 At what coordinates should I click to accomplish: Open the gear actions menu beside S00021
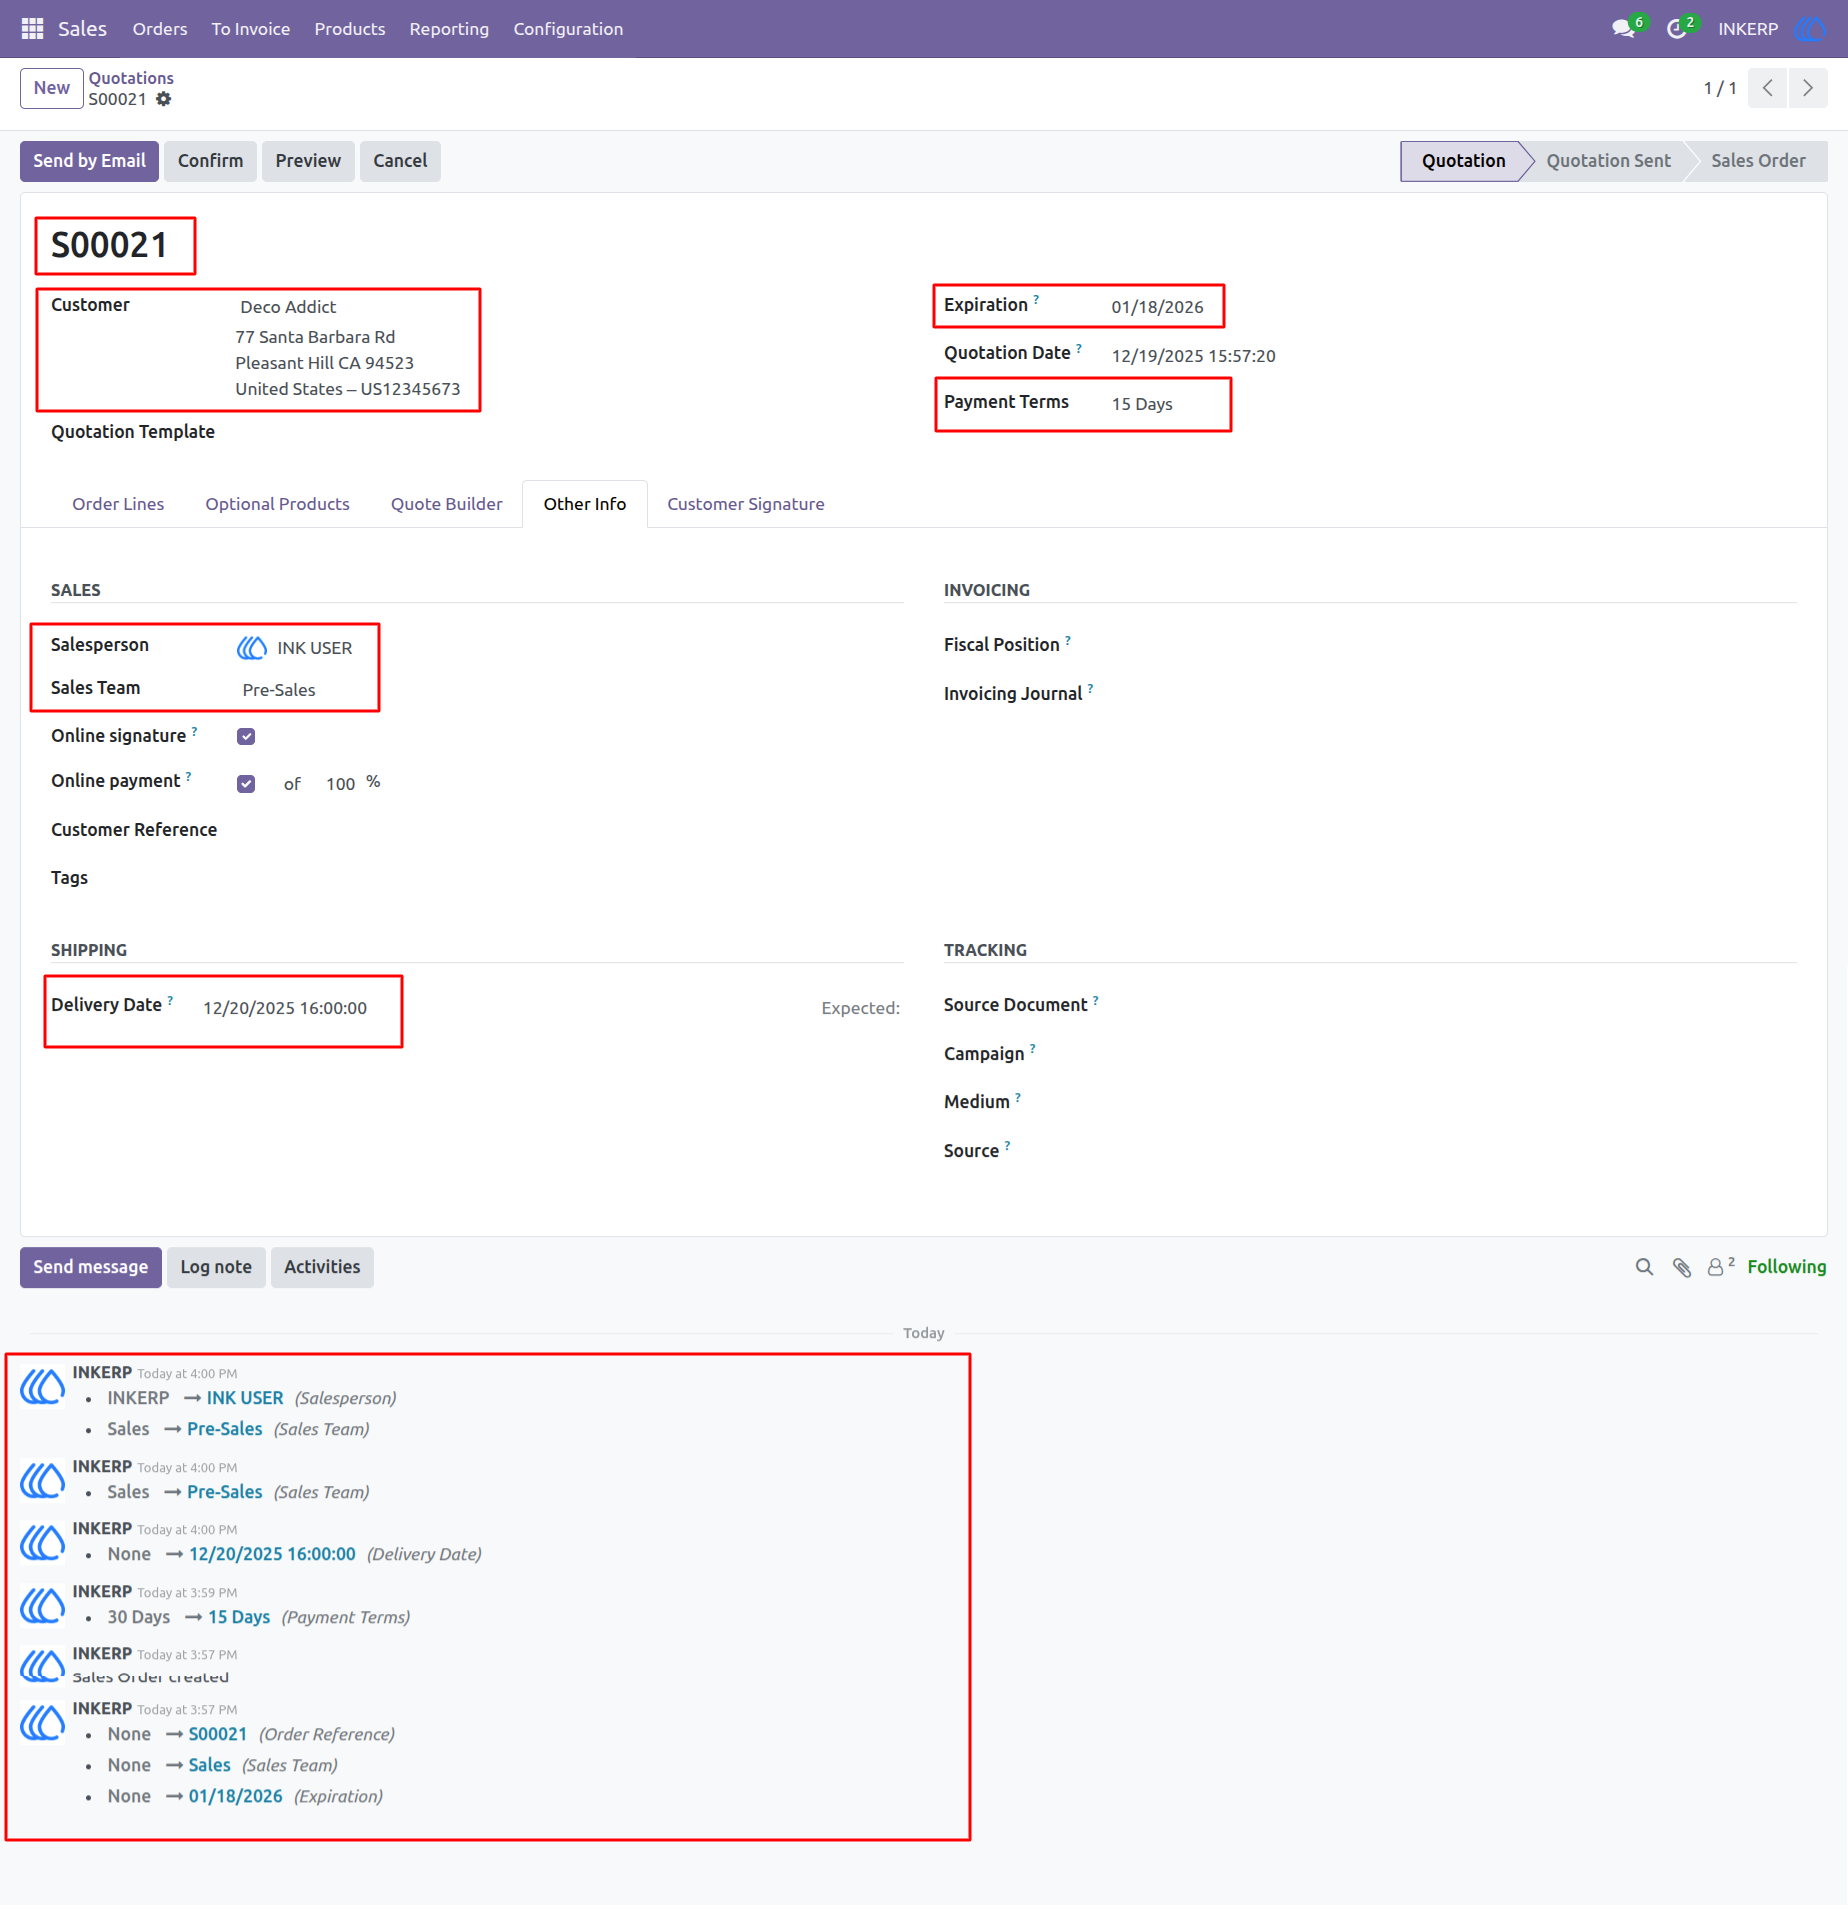[164, 99]
